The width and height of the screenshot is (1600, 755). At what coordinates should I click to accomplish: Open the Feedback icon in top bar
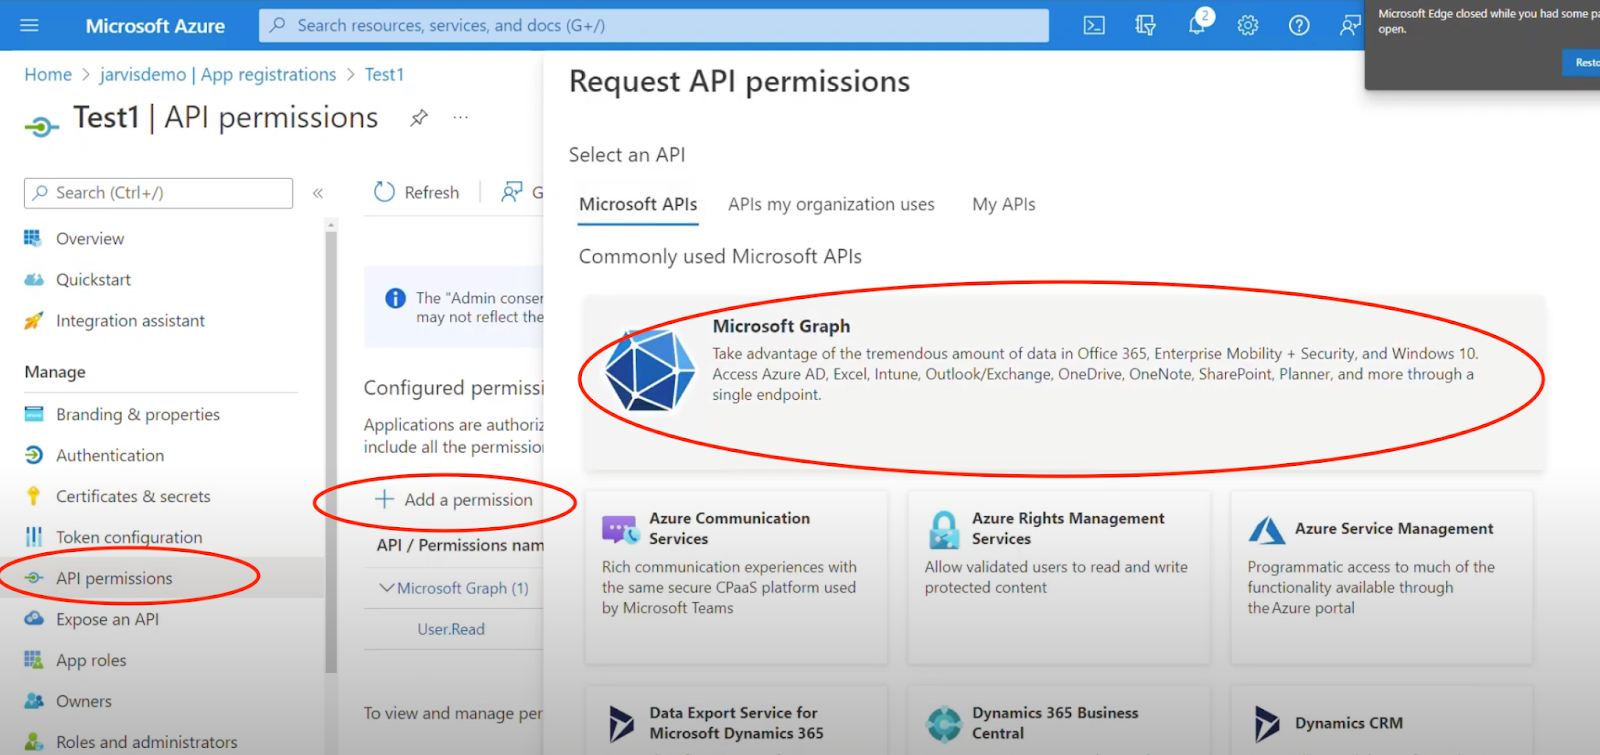pos(1350,25)
